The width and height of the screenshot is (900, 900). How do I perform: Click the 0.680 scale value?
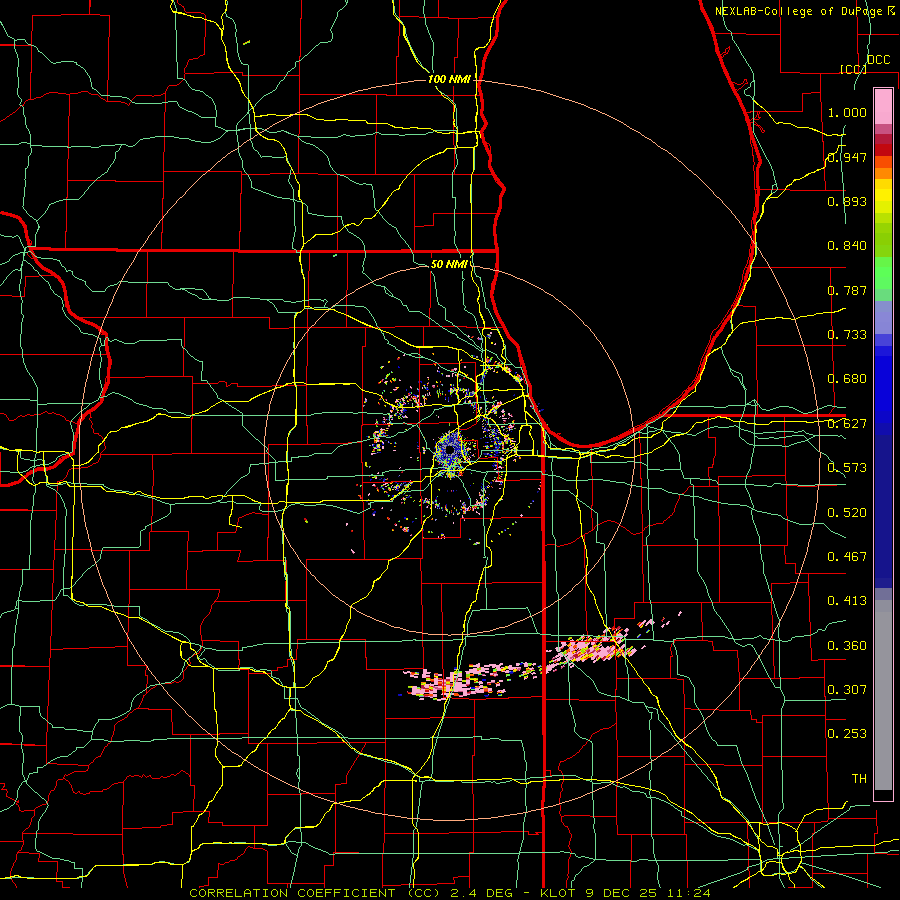click(x=847, y=379)
